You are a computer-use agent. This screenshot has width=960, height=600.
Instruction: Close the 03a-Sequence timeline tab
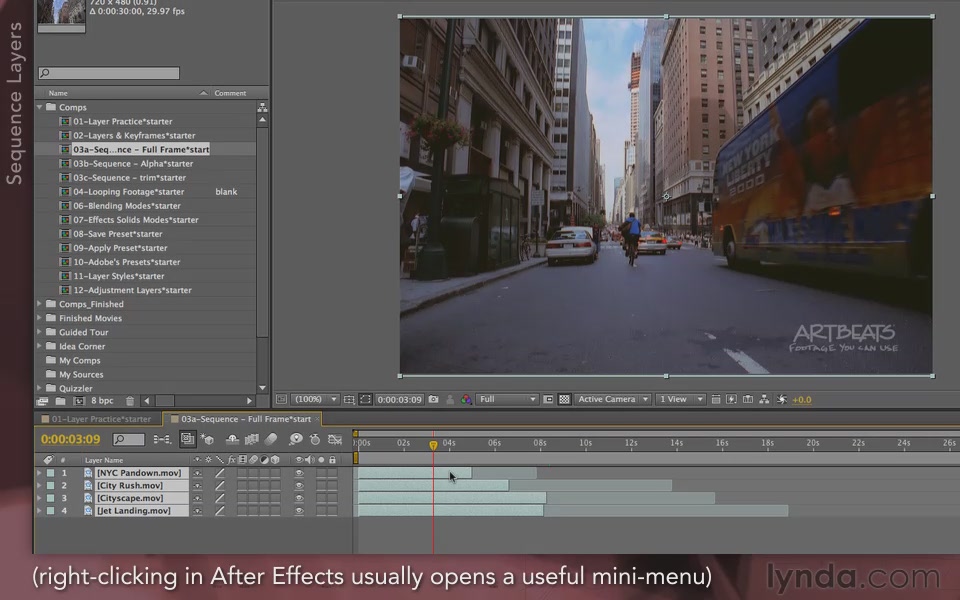click(x=317, y=419)
